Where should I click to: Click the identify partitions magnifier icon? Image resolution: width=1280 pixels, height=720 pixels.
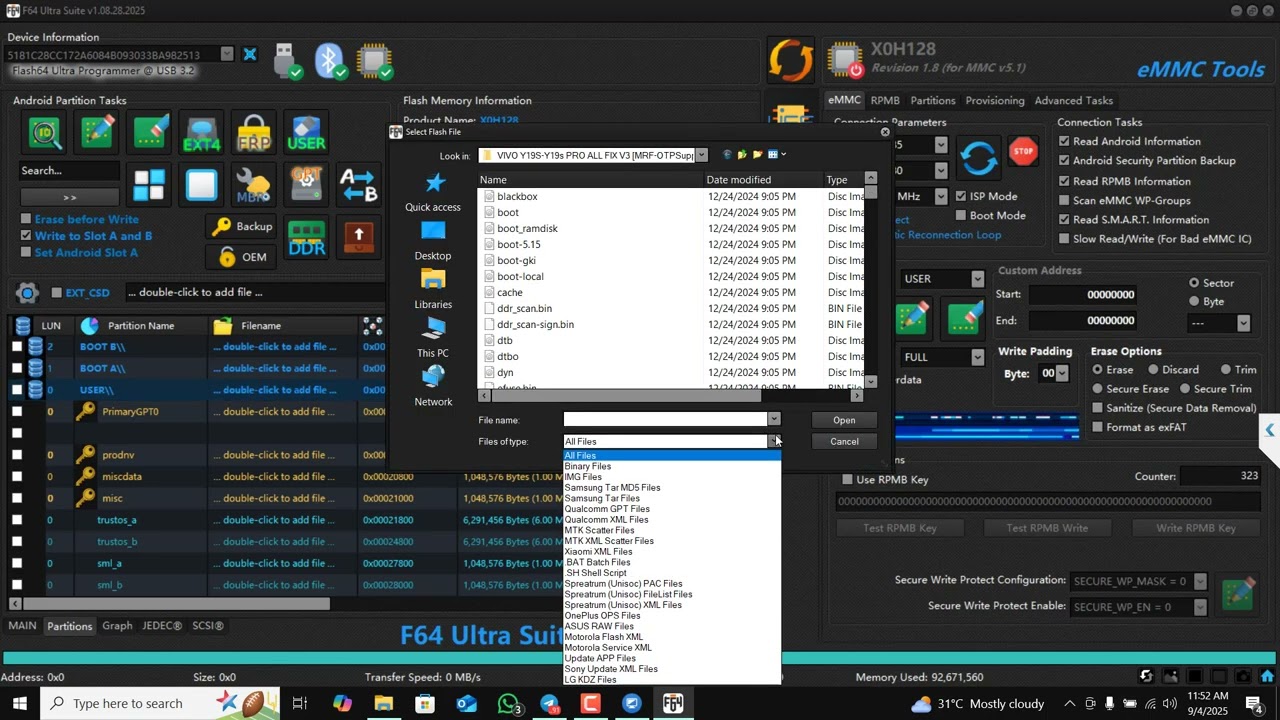pyautogui.click(x=45, y=133)
